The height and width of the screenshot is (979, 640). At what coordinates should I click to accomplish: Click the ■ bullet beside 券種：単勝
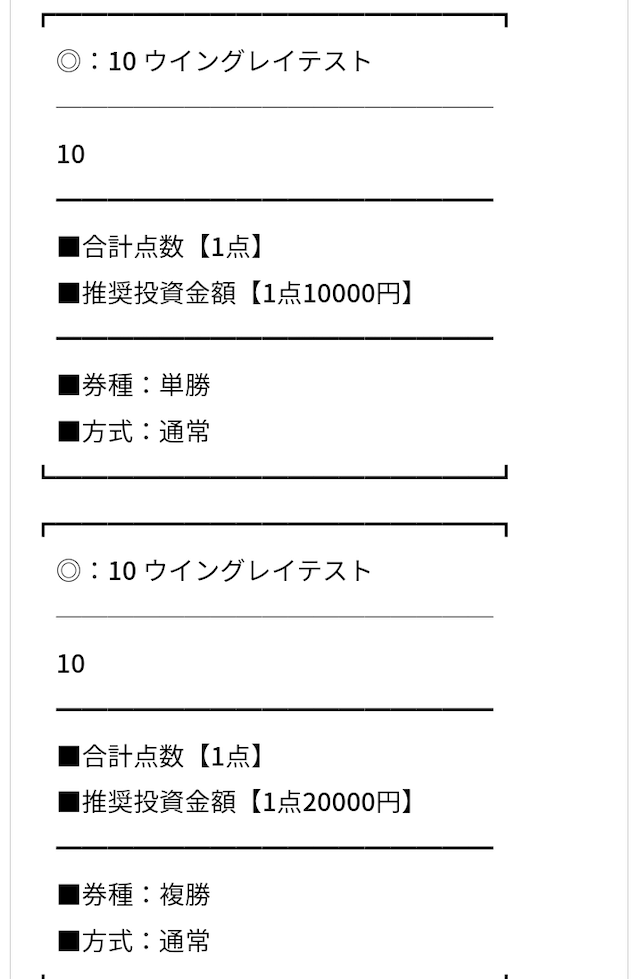[68, 385]
